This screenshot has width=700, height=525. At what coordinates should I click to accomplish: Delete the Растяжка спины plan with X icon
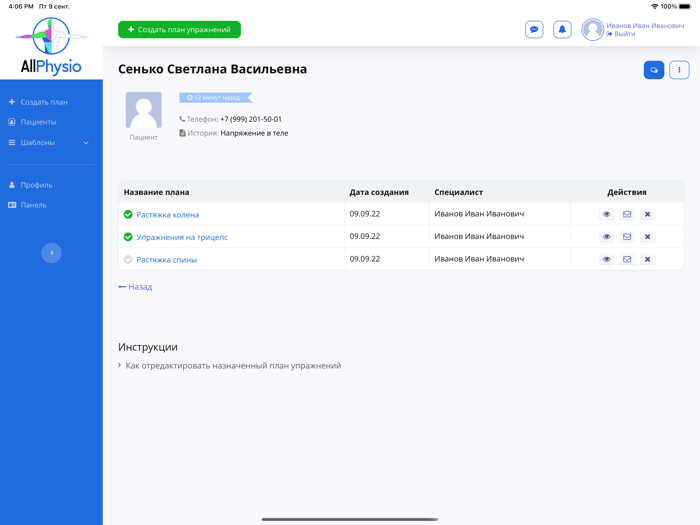pyautogui.click(x=647, y=259)
